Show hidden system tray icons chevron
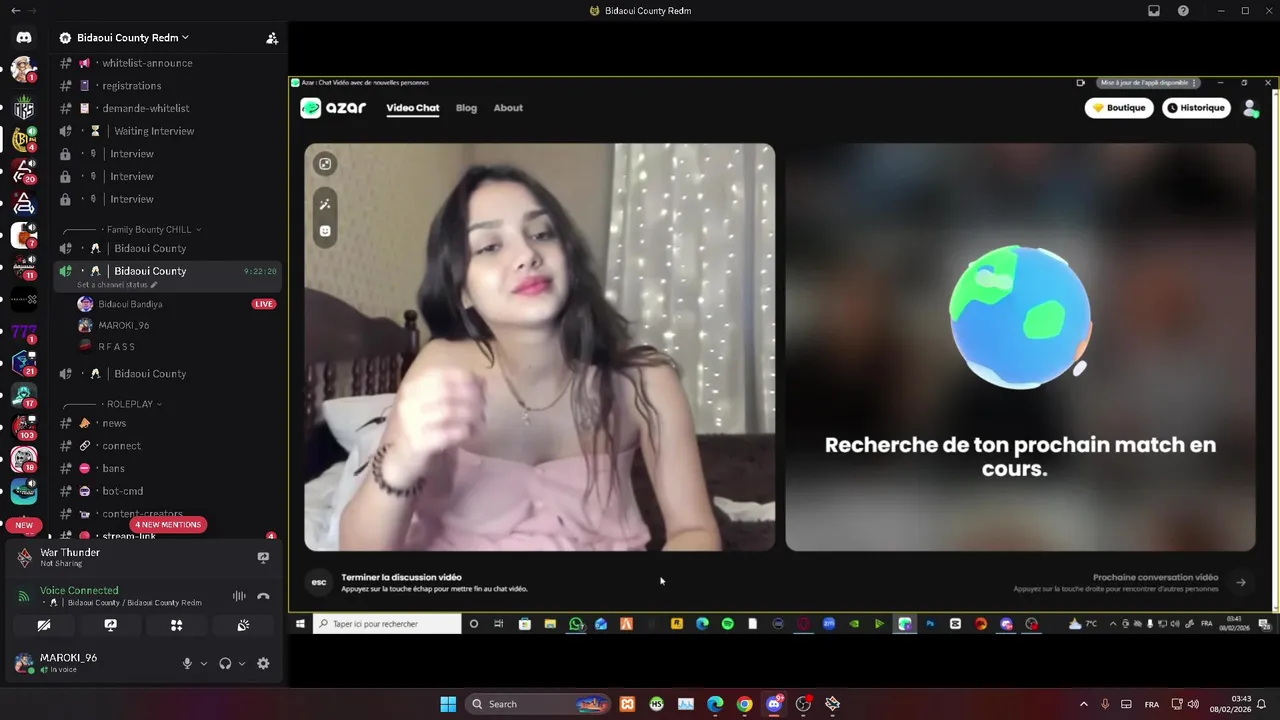Screen dimensions: 1280x720 point(1084,704)
